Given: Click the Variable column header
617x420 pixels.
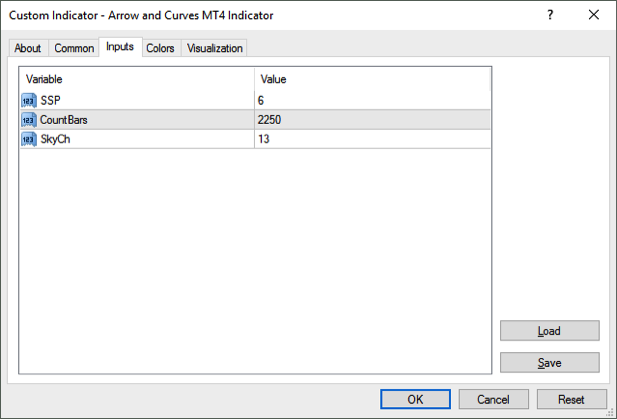Looking at the screenshot, I should coord(137,79).
